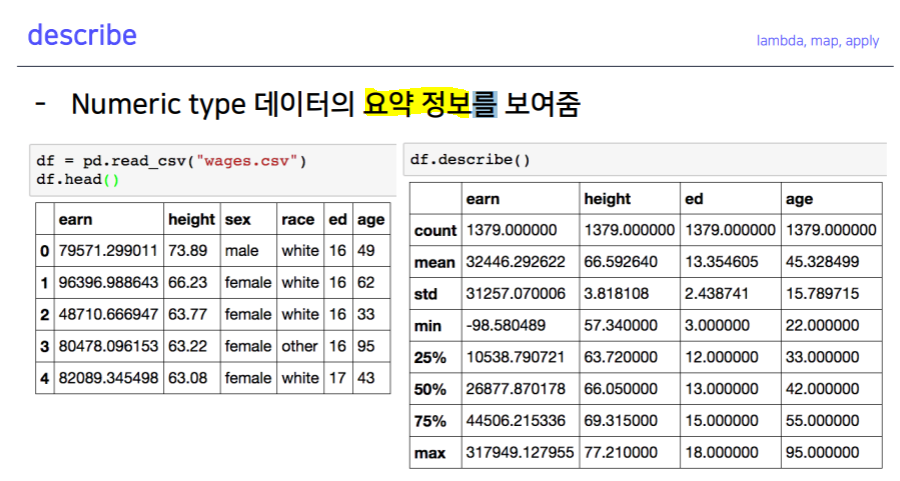The width and height of the screenshot is (900, 481).
Task: Click mean age value 45.328499
Action: [x=823, y=262]
